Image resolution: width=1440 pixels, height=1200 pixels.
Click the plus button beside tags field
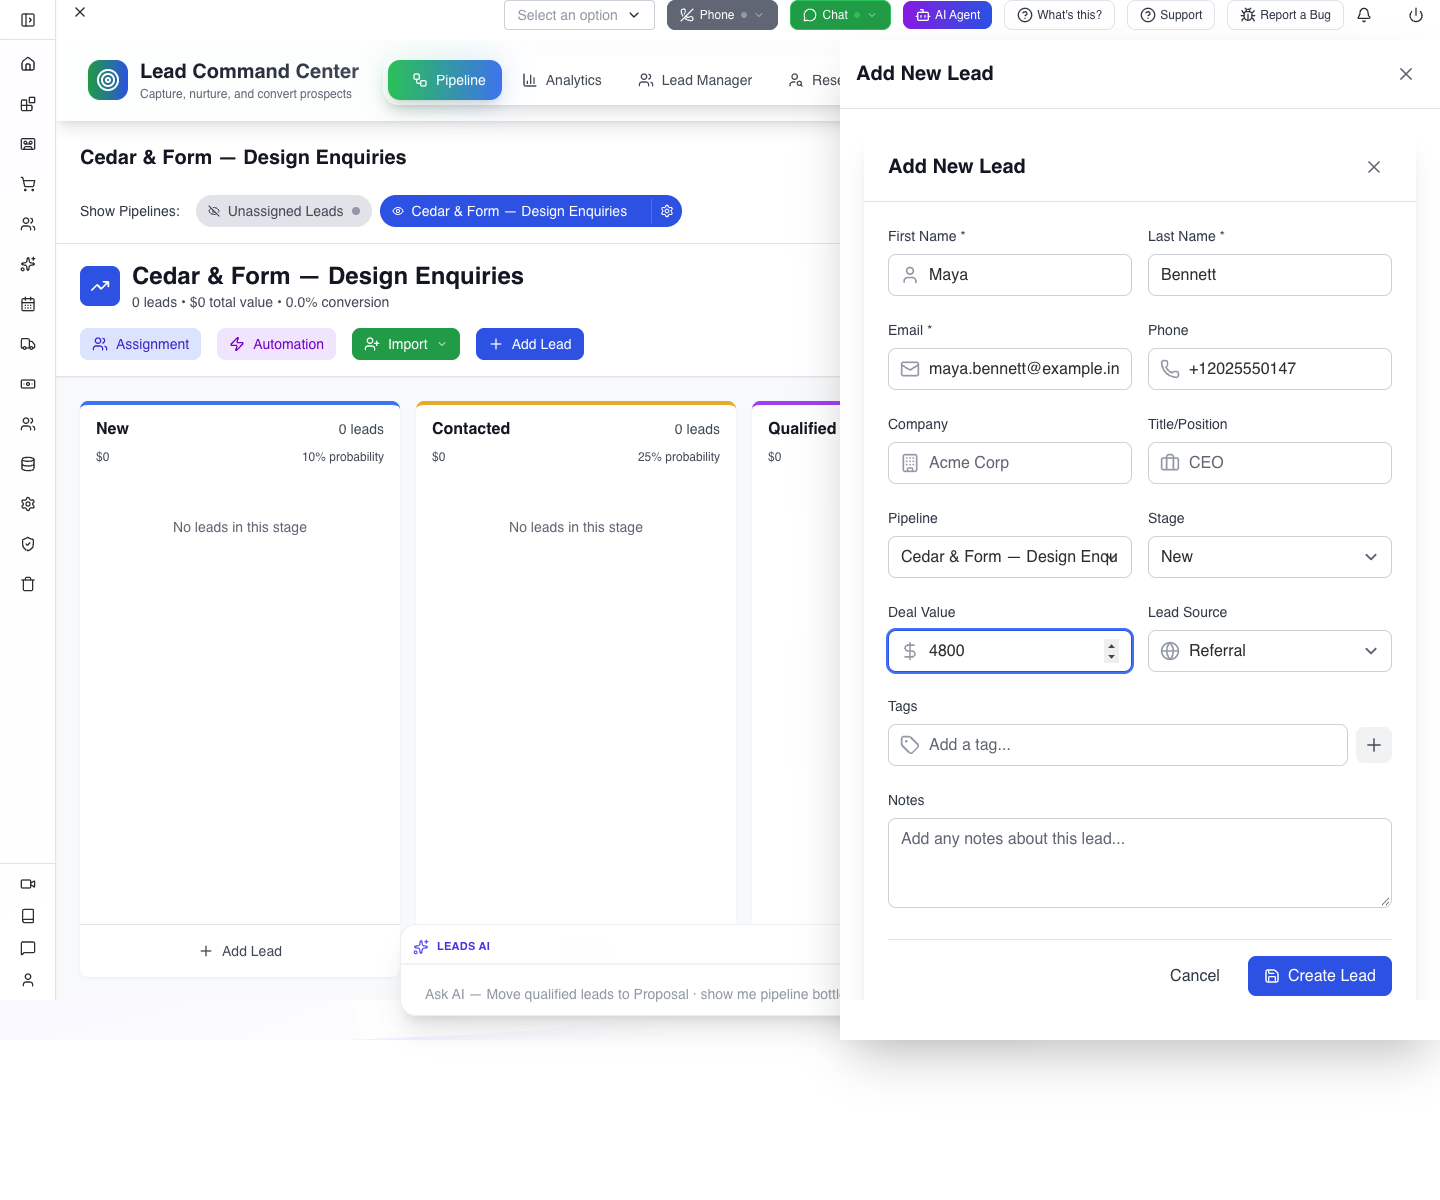click(x=1374, y=745)
